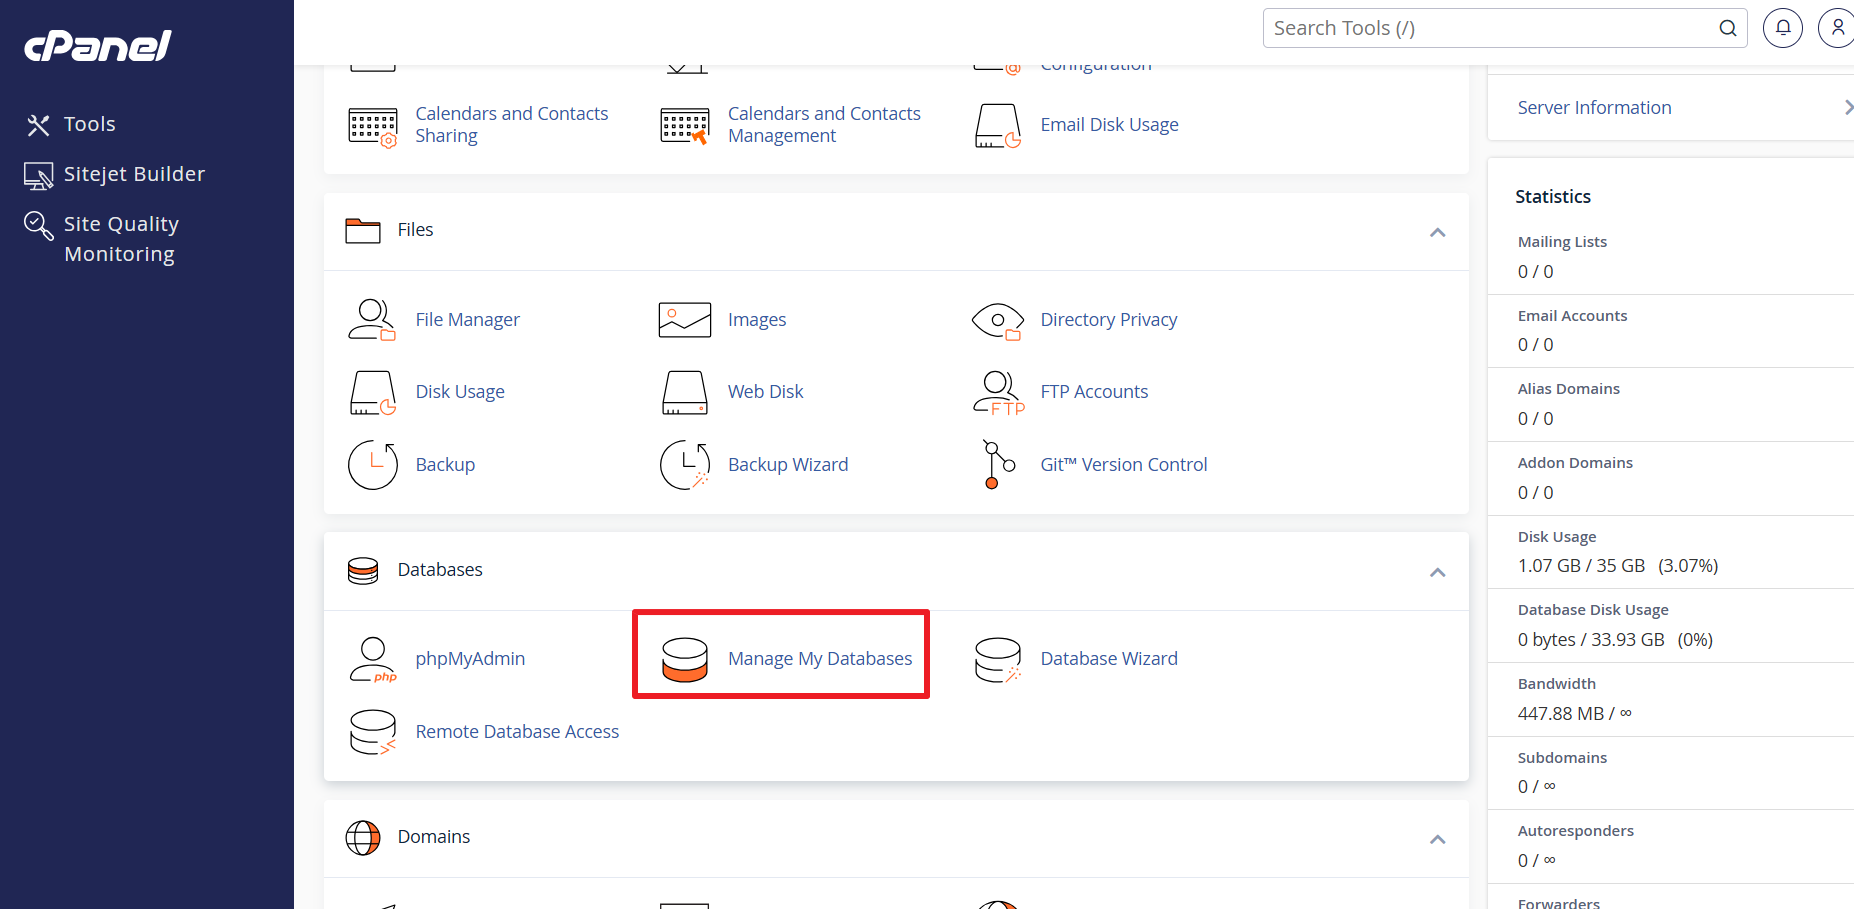Click the Databases section header icon
1854x909 pixels.
point(363,571)
